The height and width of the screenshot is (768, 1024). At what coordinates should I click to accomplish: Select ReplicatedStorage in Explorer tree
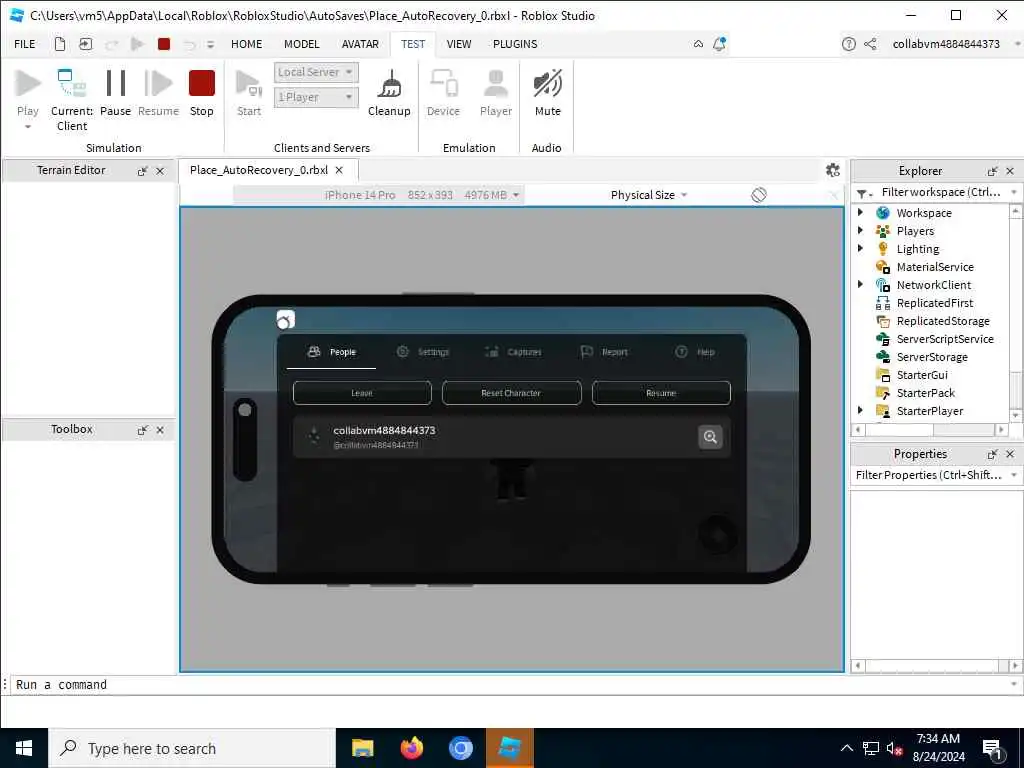pyautogui.click(x=942, y=321)
